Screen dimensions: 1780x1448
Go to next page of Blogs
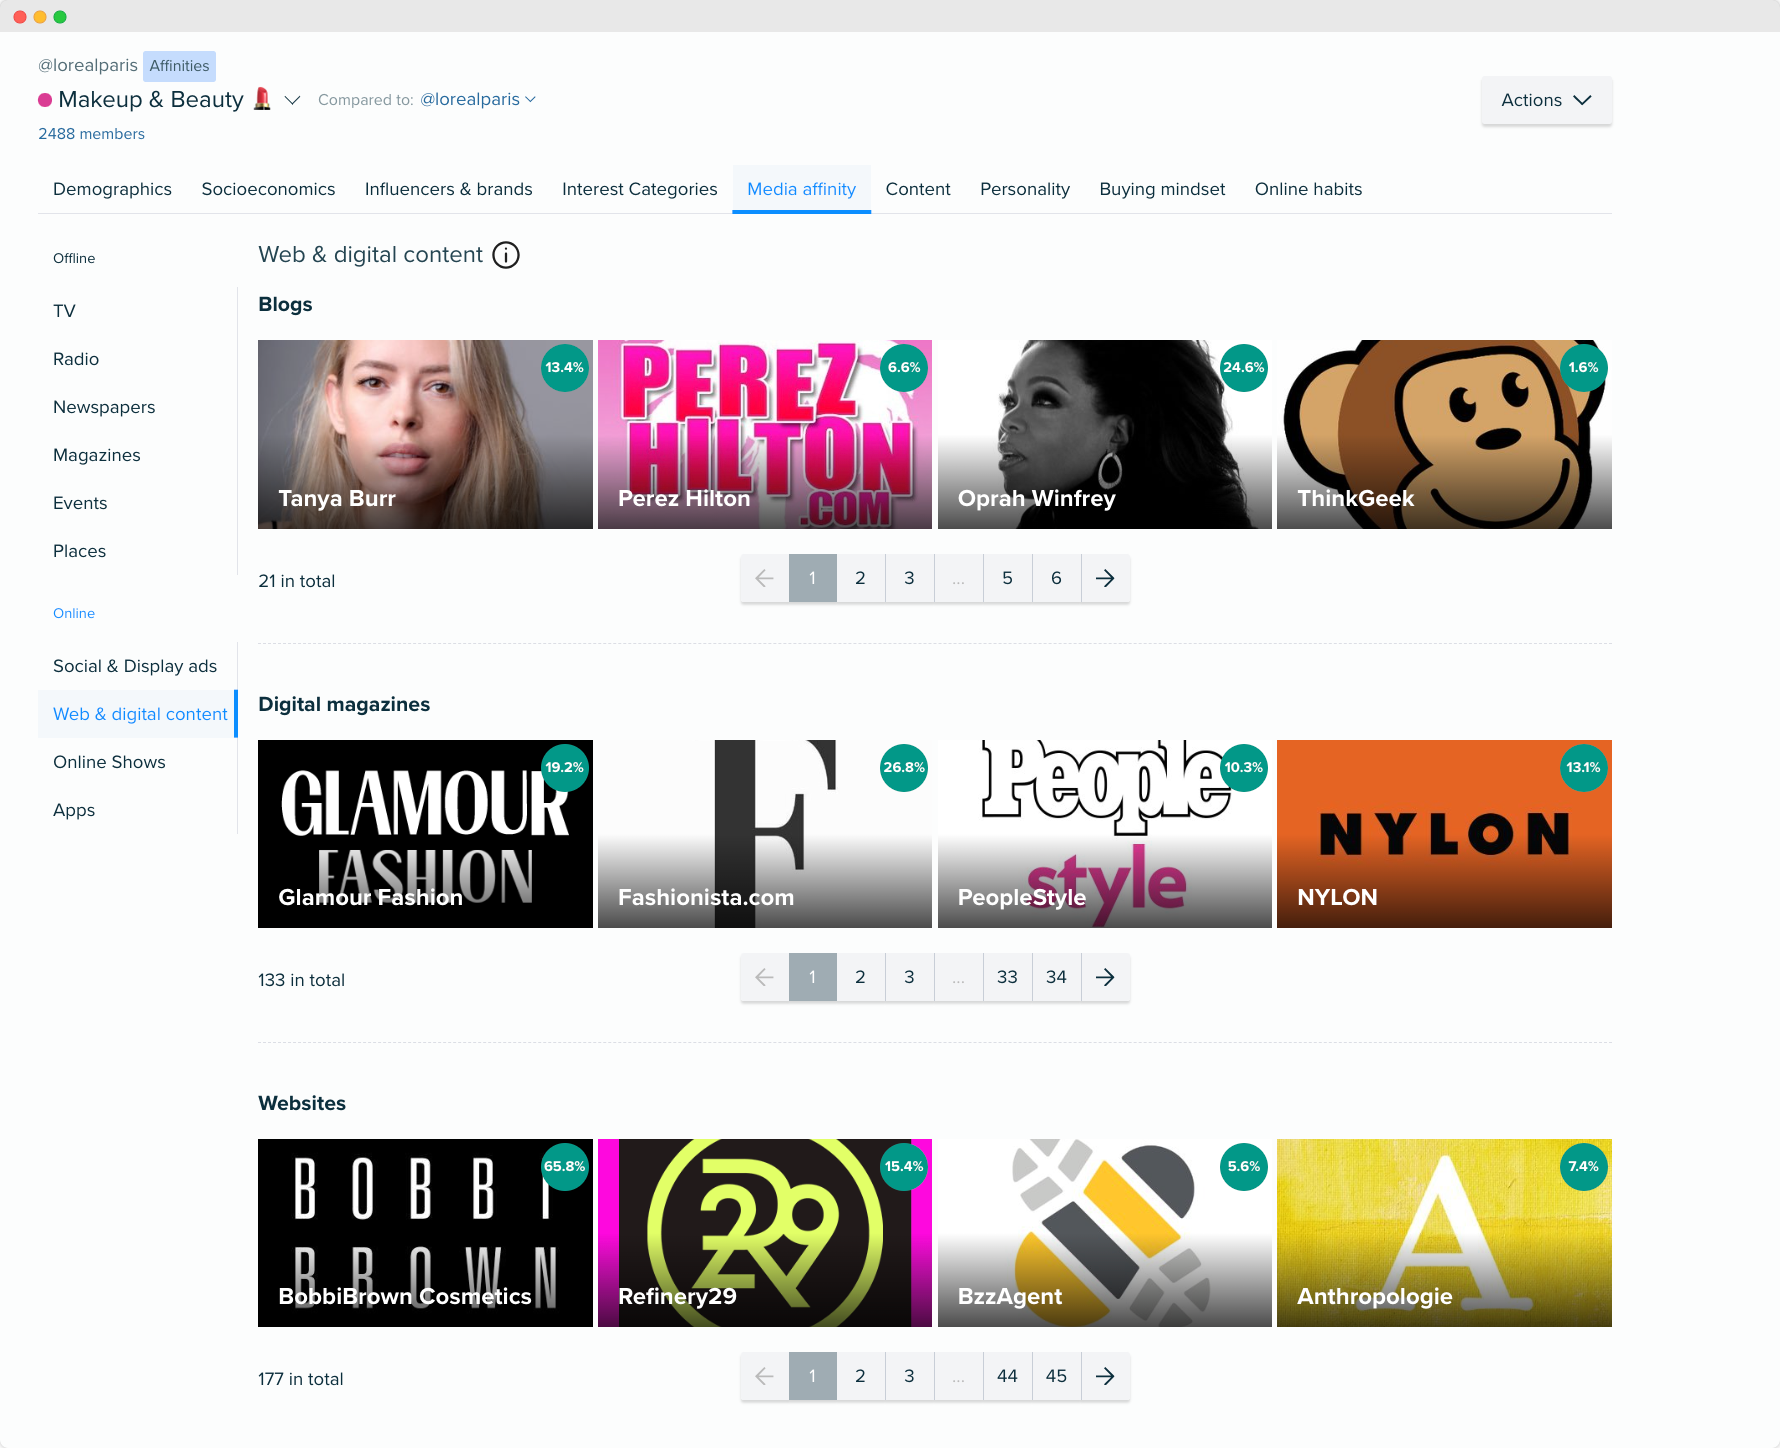[1105, 578]
